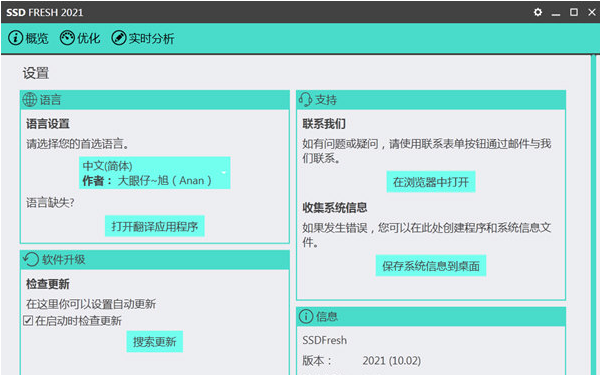Screen dimensions: 600x375
Task: Click the 联系我们 heading
Action: 324,124
